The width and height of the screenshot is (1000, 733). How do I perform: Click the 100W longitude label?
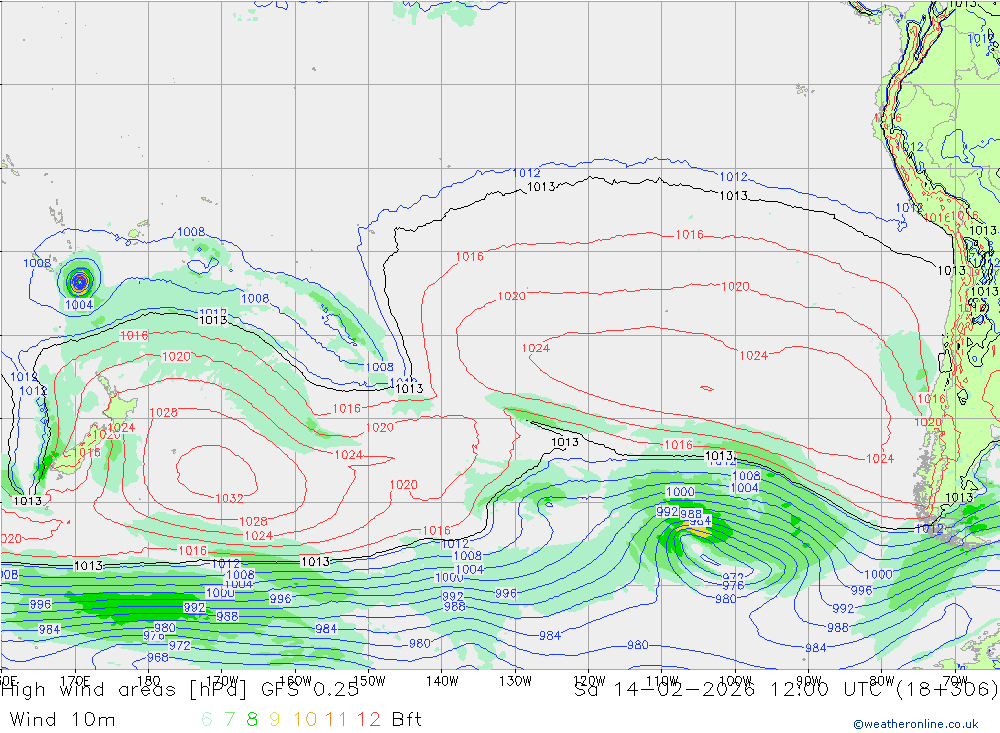(x=735, y=681)
